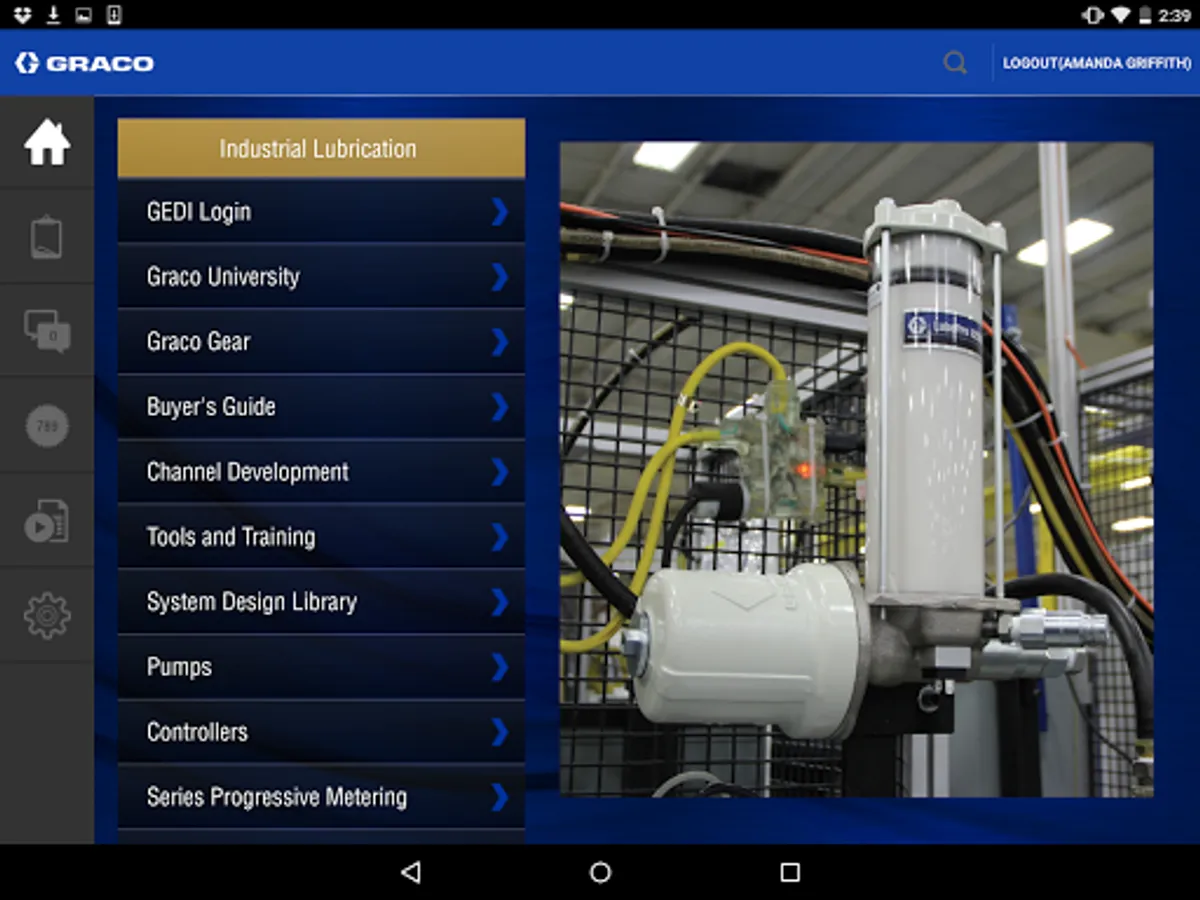The width and height of the screenshot is (1200, 900).
Task: Tap the Pumps label
Action: 179,667
